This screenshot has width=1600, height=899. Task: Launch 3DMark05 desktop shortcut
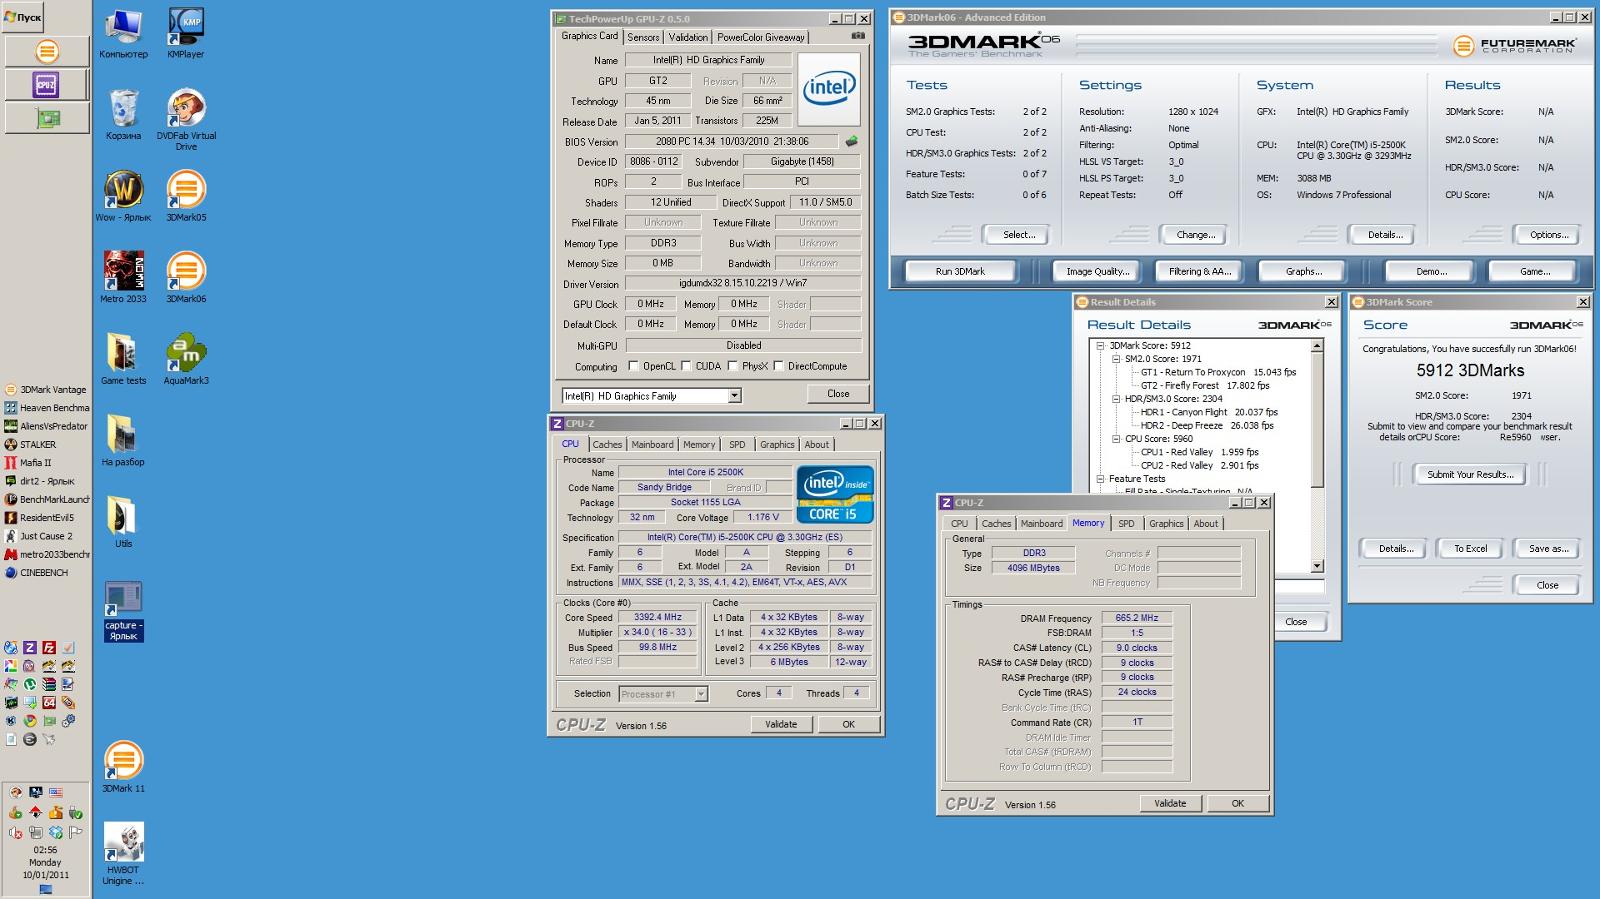186,196
